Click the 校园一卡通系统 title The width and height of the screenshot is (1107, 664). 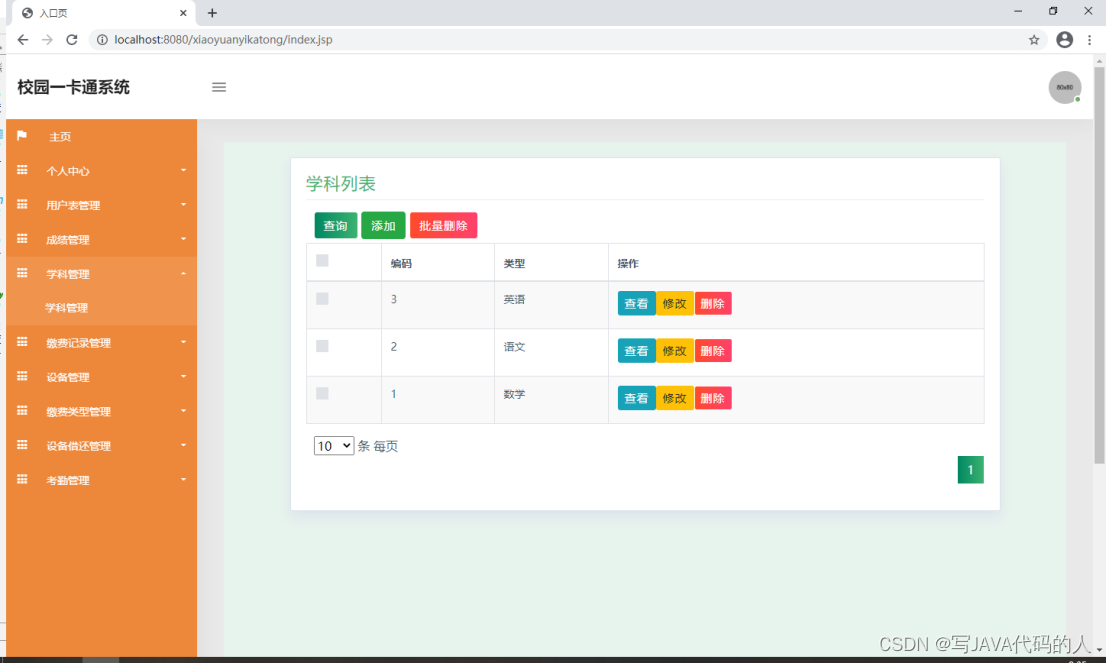(73, 87)
